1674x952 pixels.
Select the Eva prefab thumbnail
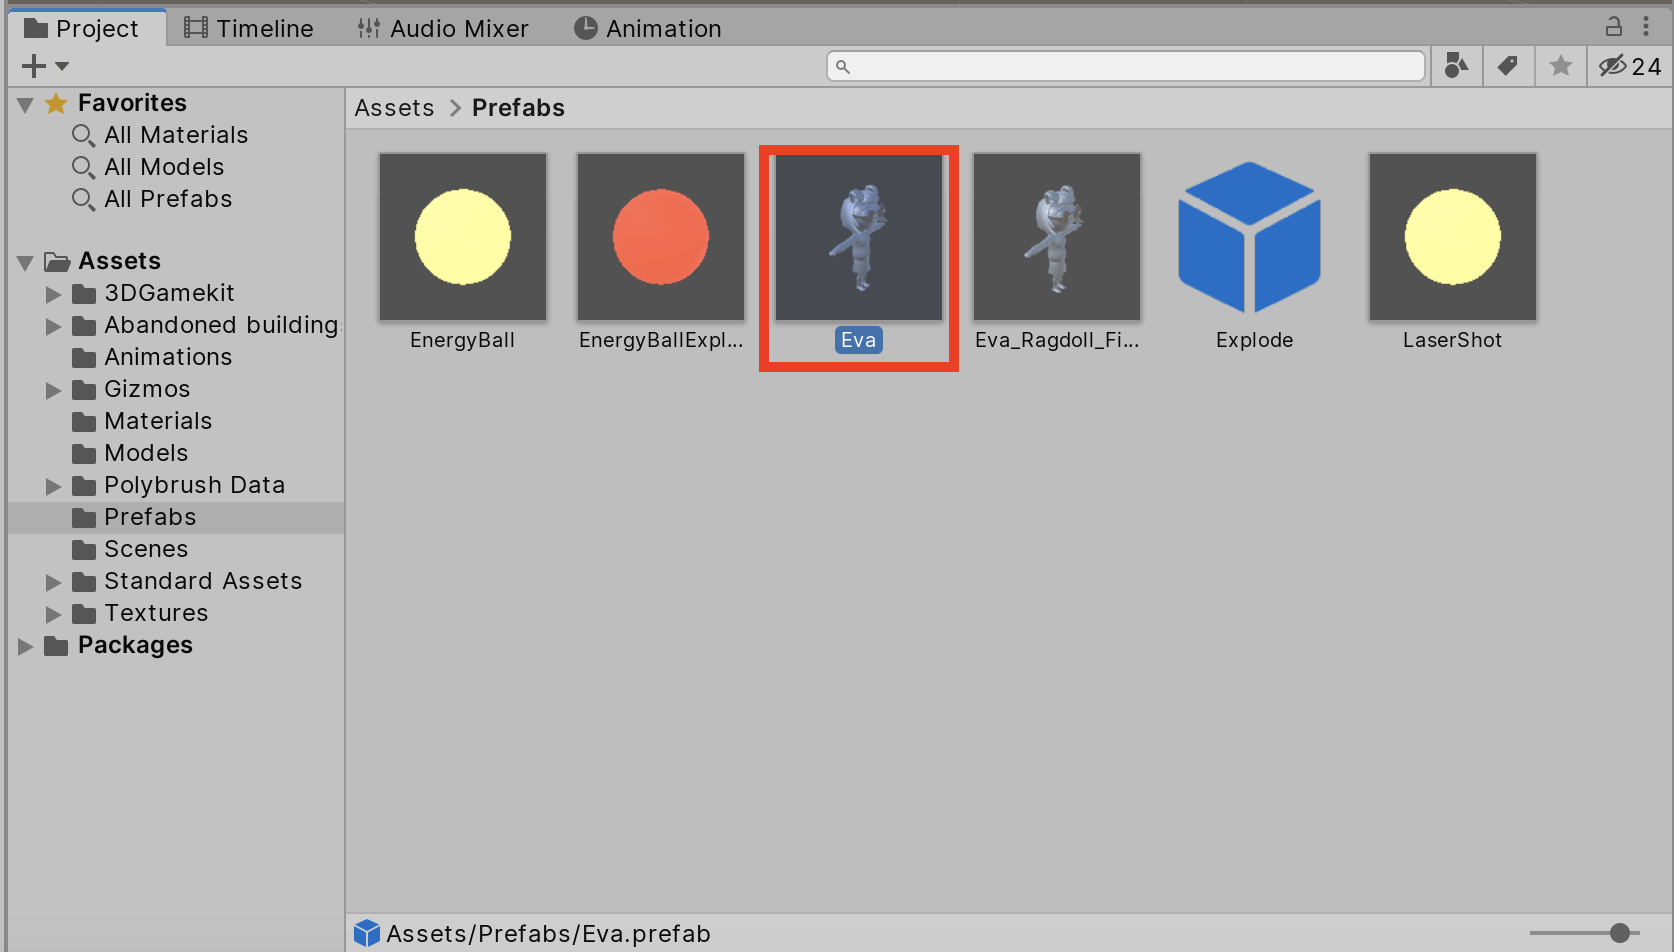[x=859, y=237]
